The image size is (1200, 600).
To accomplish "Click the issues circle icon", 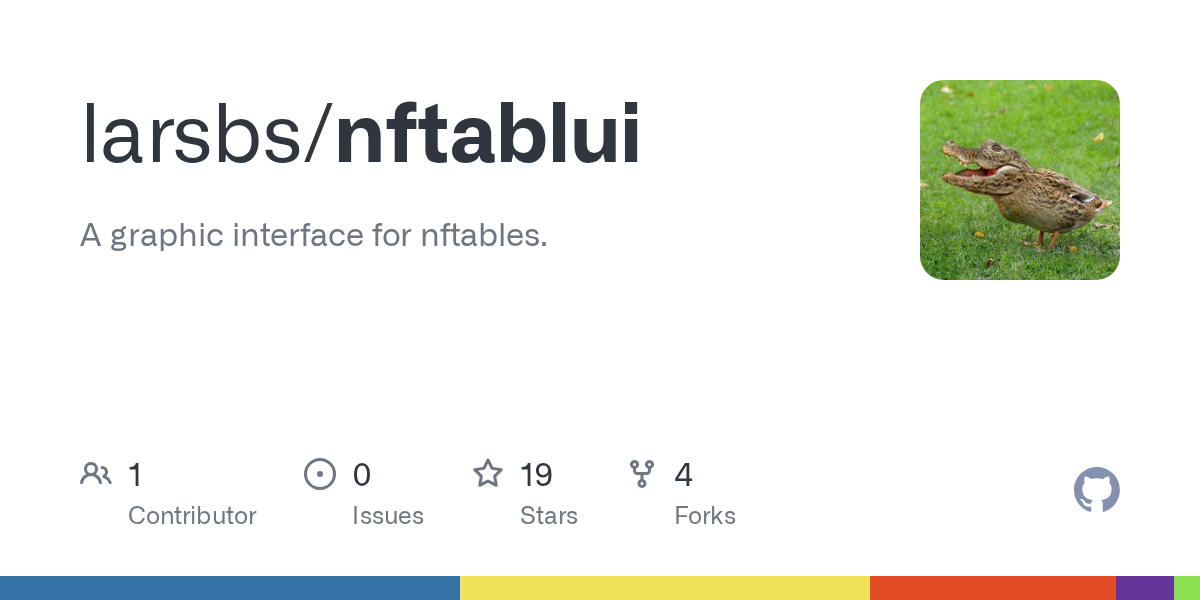I will pyautogui.click(x=319, y=474).
